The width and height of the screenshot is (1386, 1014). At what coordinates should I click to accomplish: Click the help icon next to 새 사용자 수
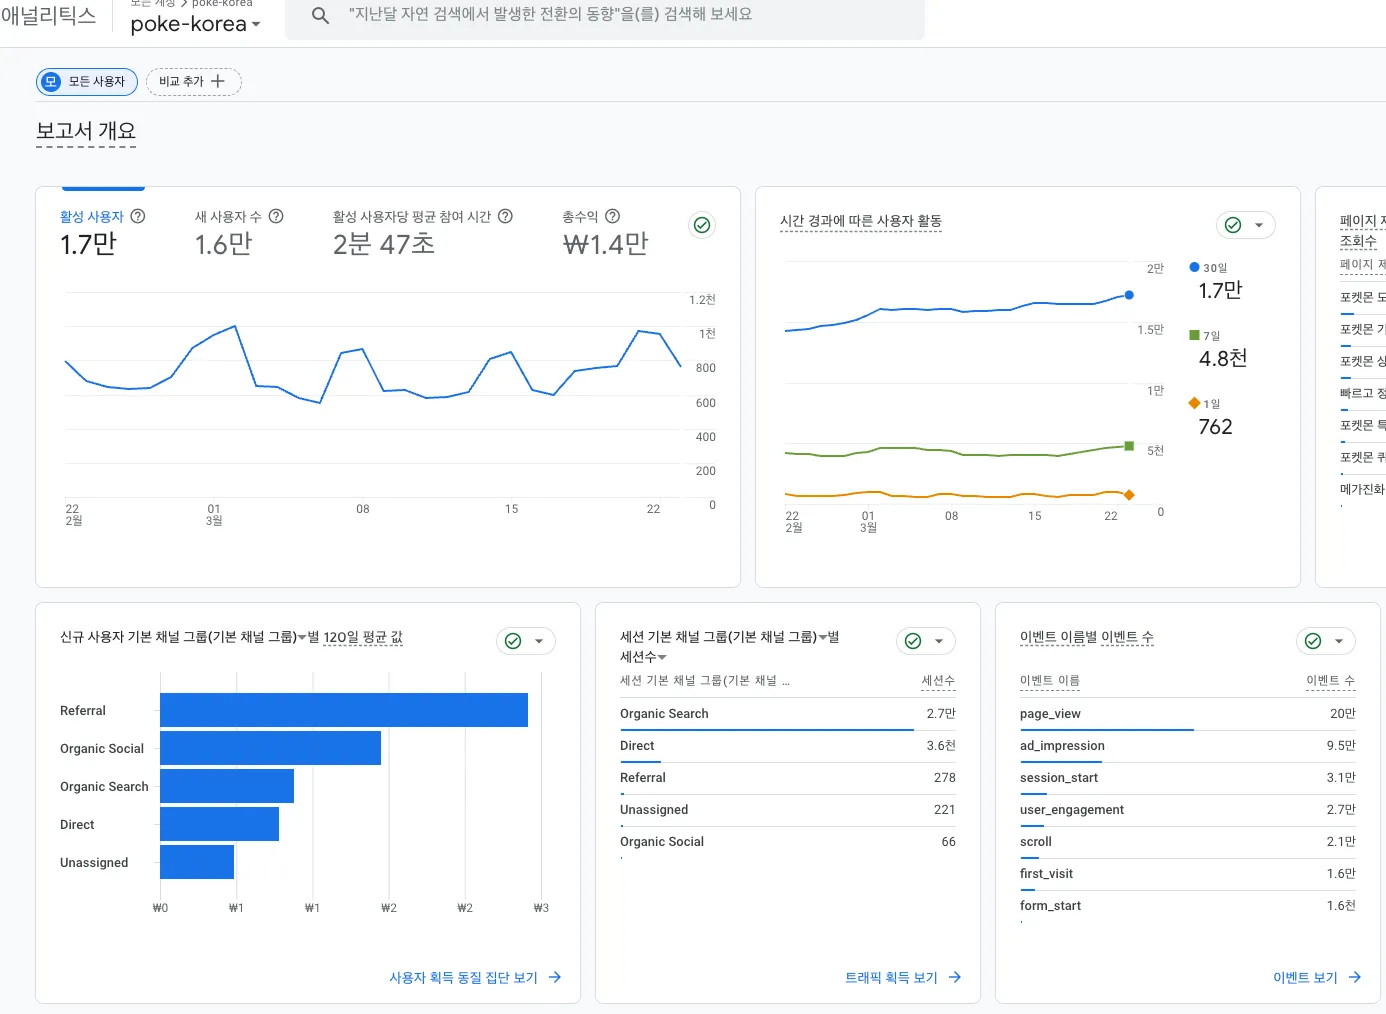(x=276, y=215)
